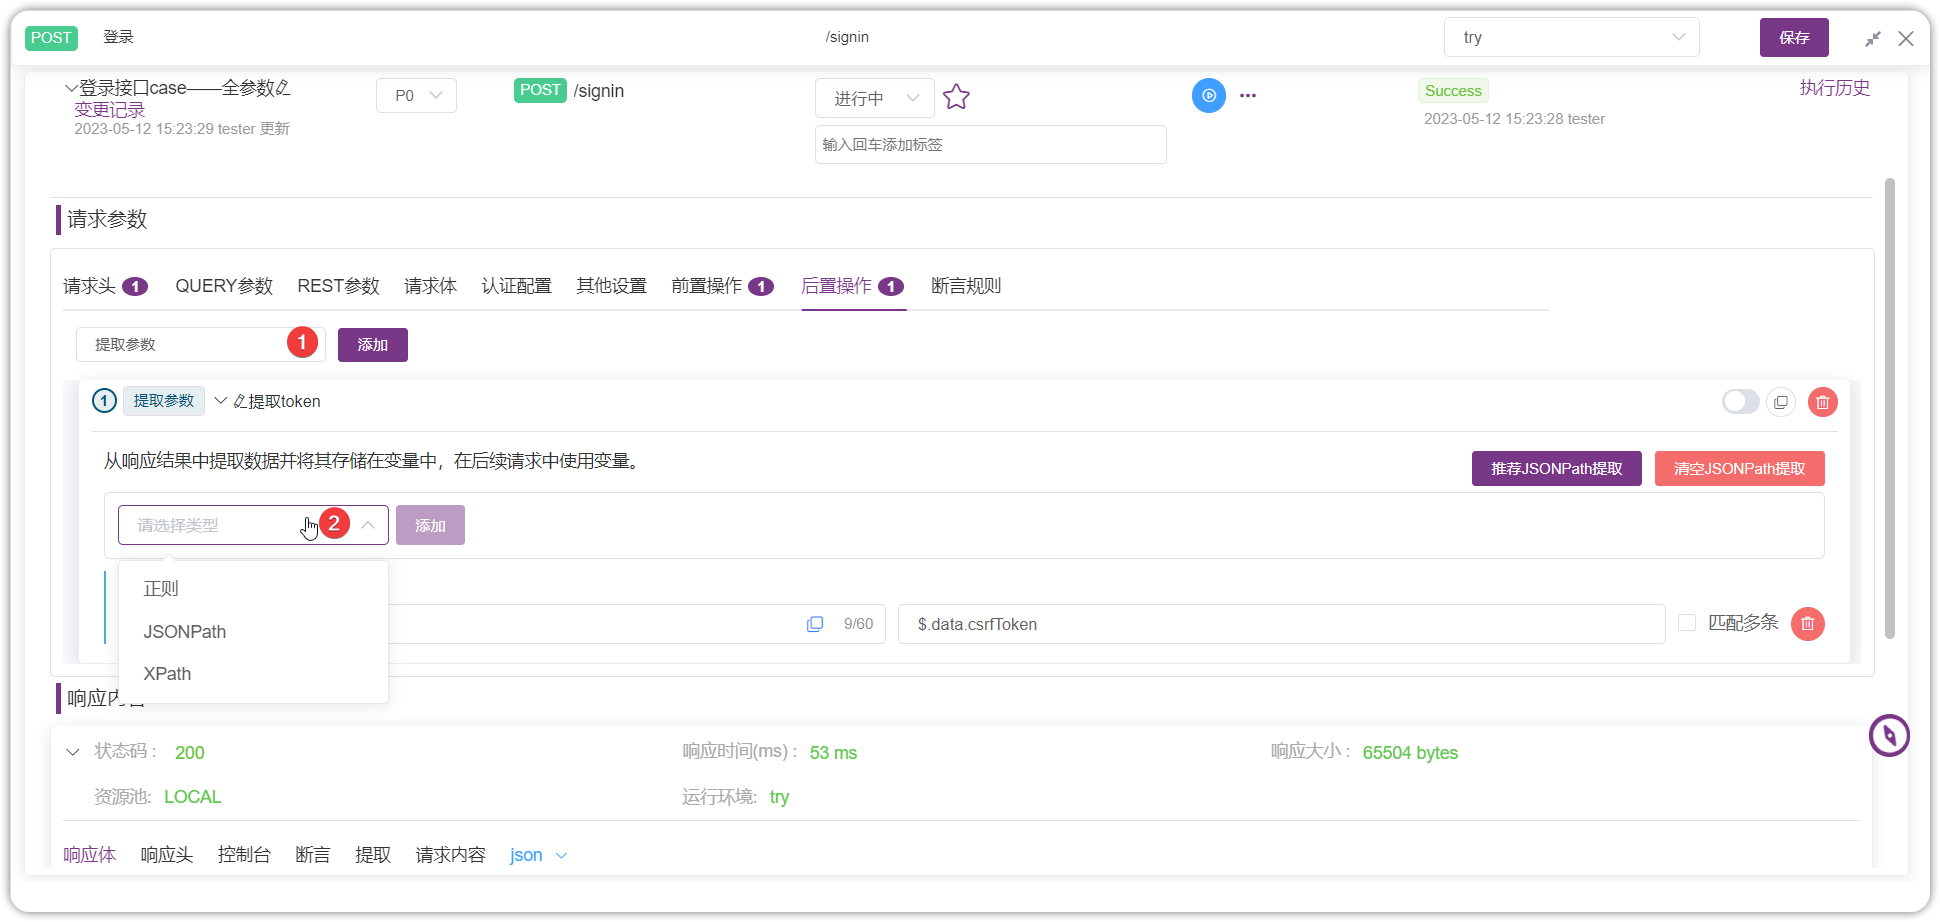Screen dimensions: 1940x922
Task: Select the 后置操作 tab
Action: click(853, 286)
